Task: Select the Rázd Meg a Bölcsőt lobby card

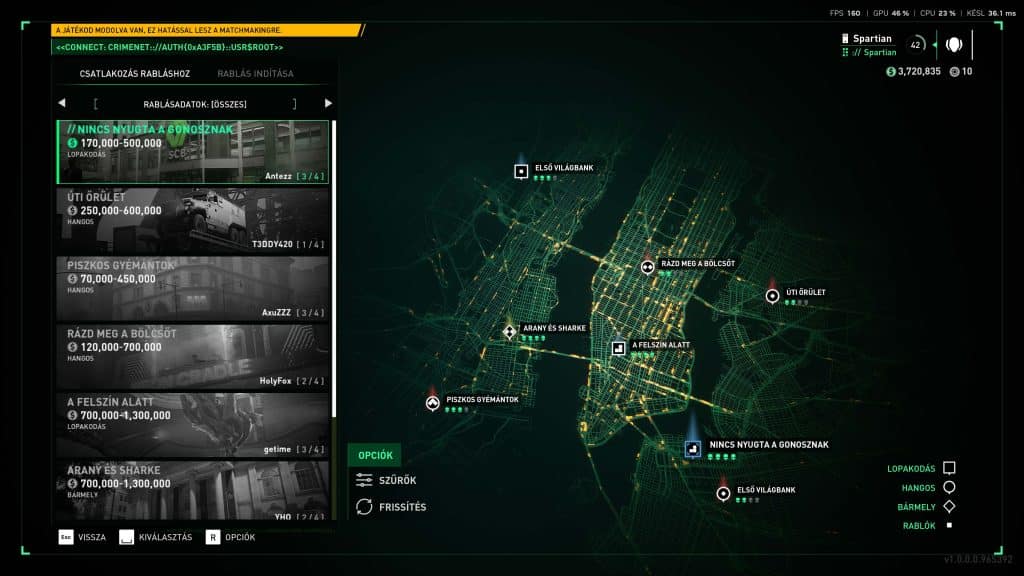Action: click(x=193, y=357)
